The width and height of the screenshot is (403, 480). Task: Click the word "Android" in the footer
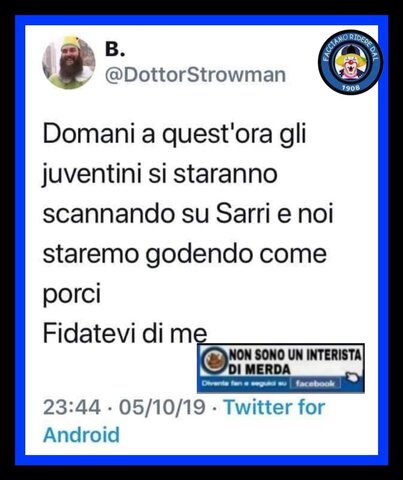coord(81,435)
